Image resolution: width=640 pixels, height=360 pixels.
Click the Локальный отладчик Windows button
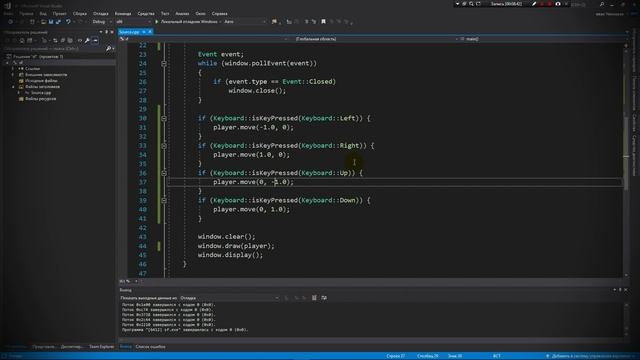pos(189,22)
